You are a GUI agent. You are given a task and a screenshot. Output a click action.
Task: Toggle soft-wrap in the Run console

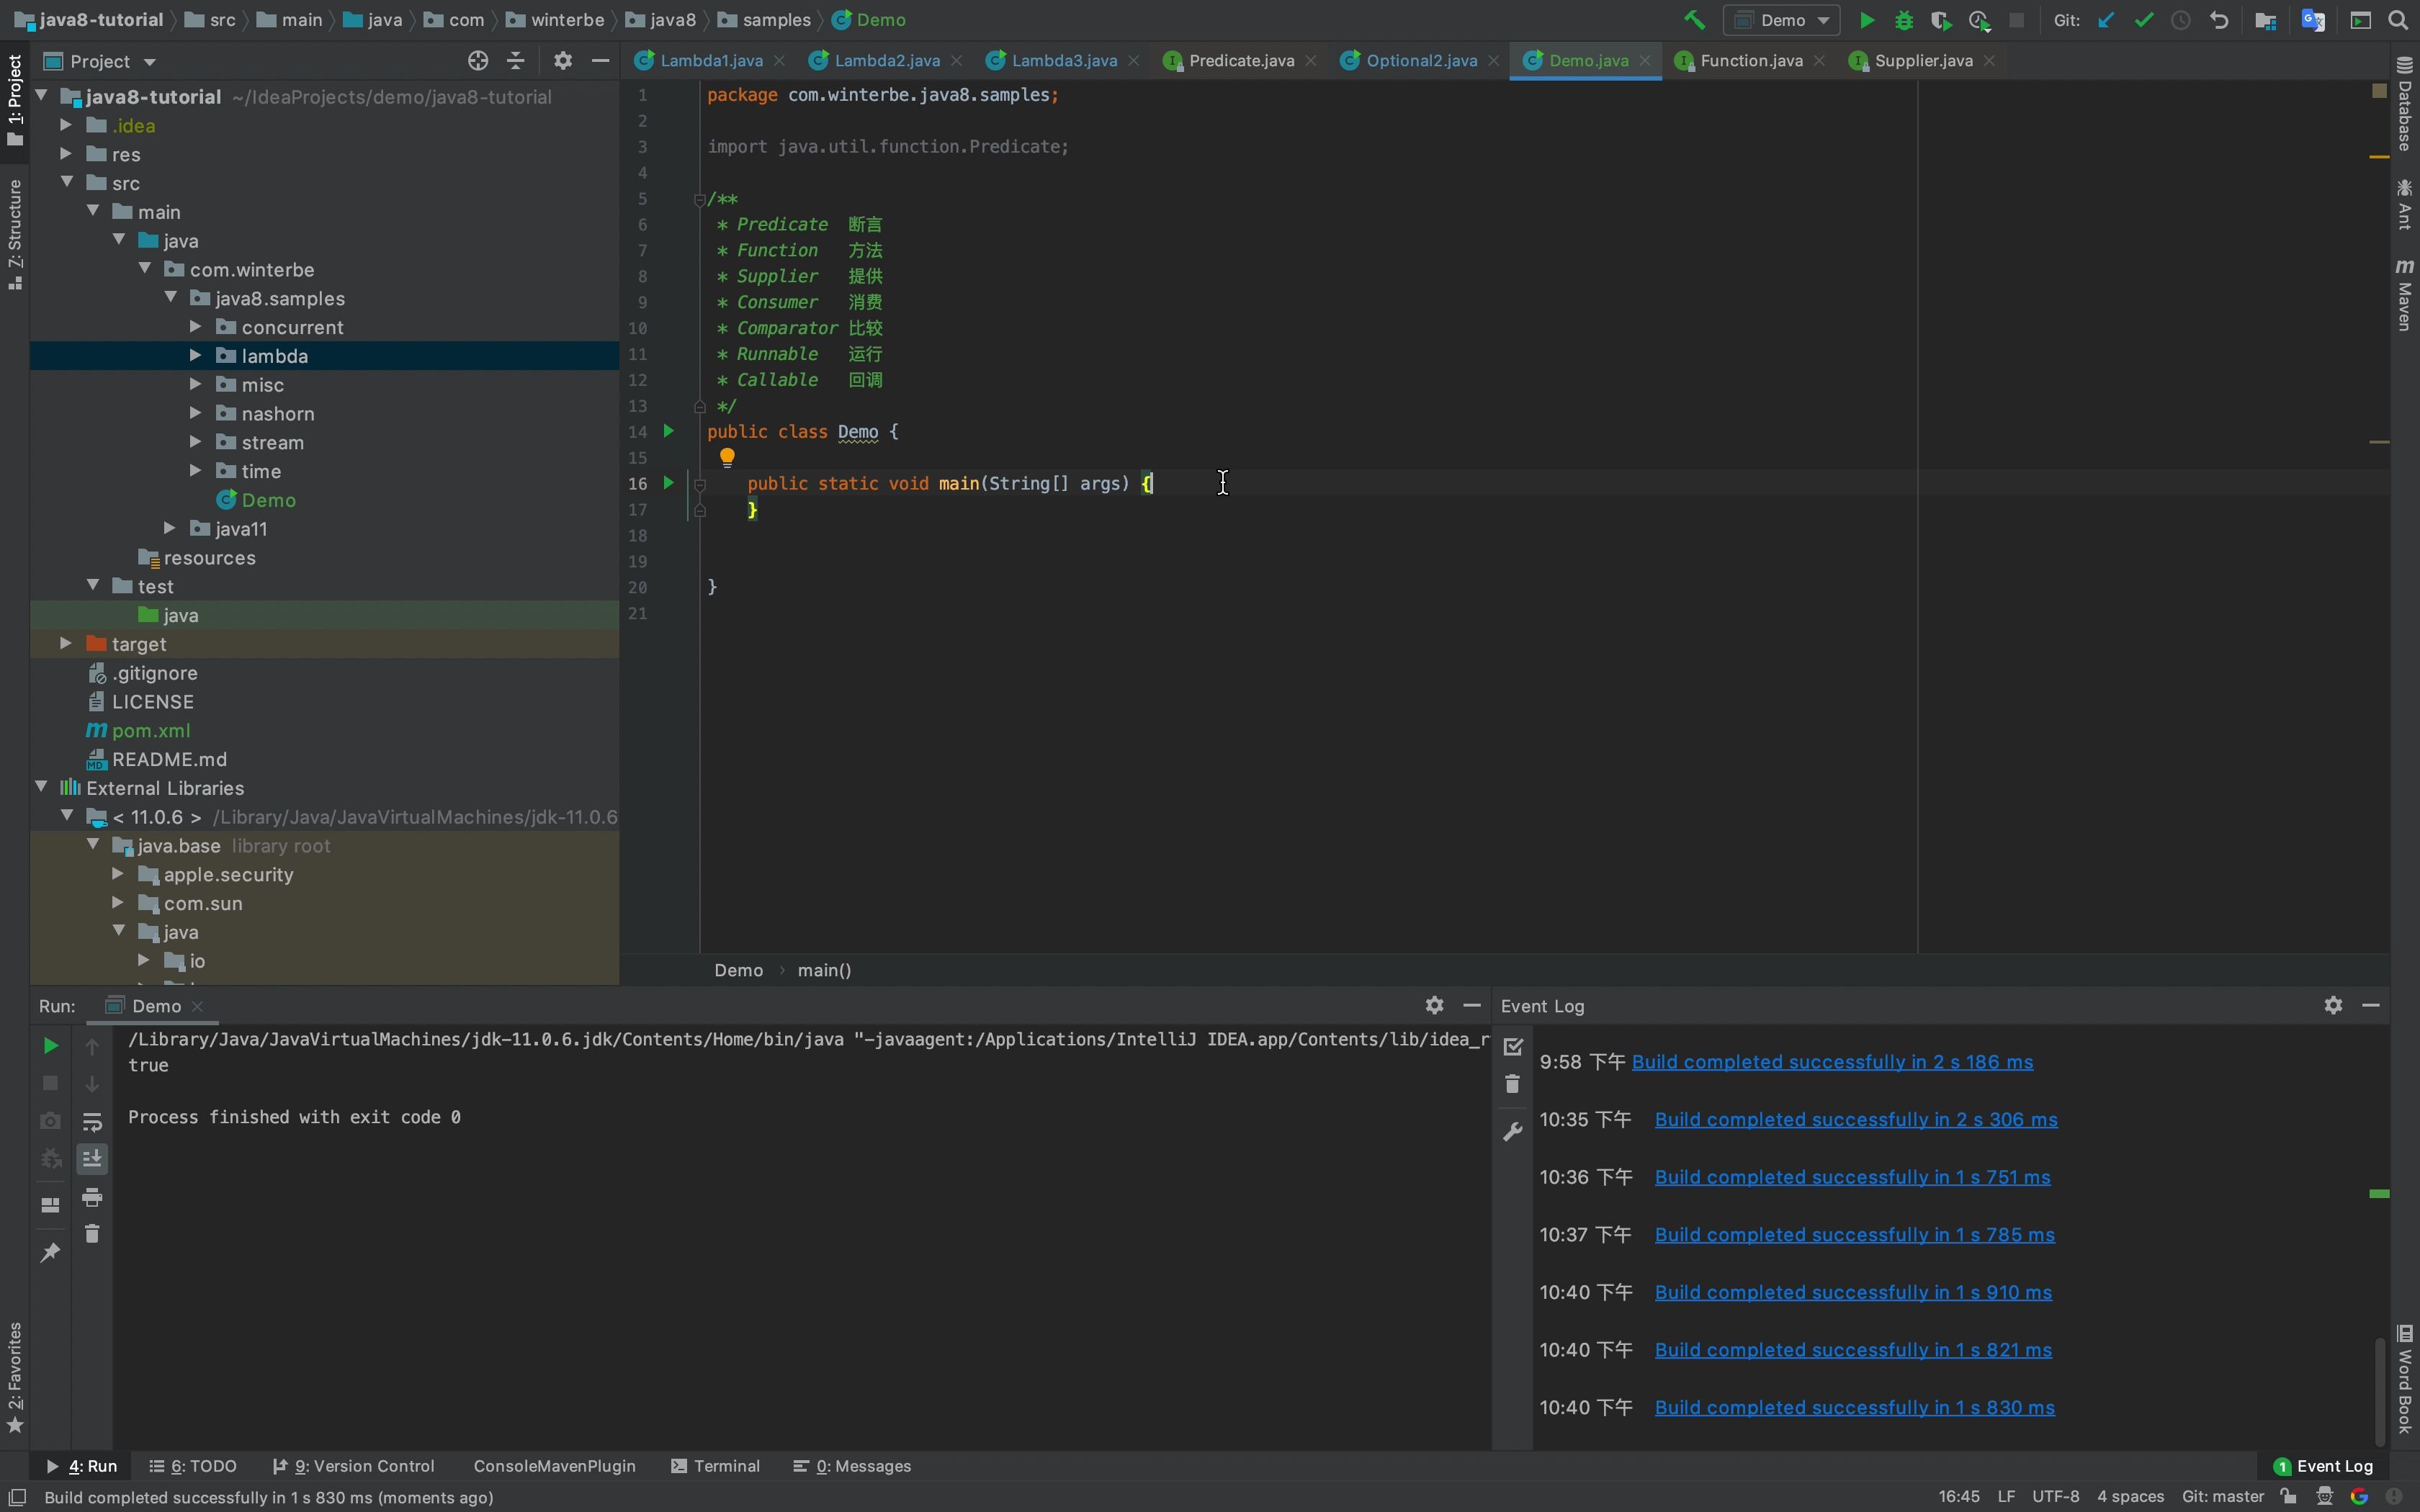[93, 1123]
